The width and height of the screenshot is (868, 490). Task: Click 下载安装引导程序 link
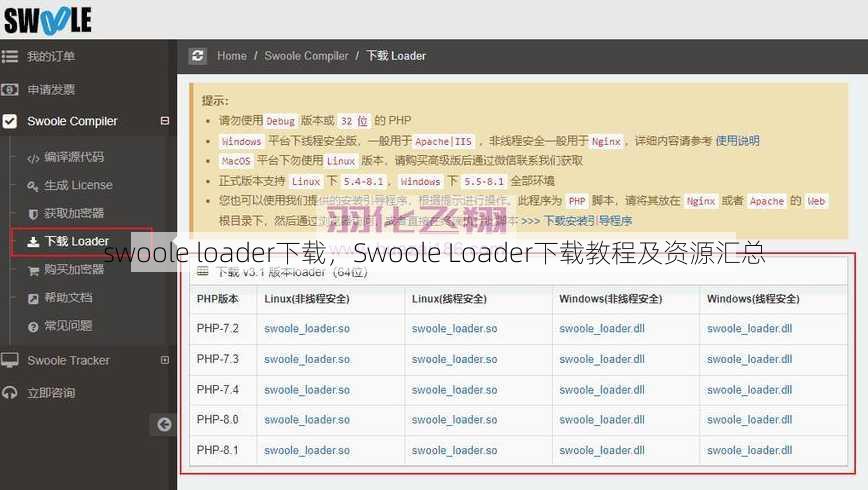click(x=587, y=221)
